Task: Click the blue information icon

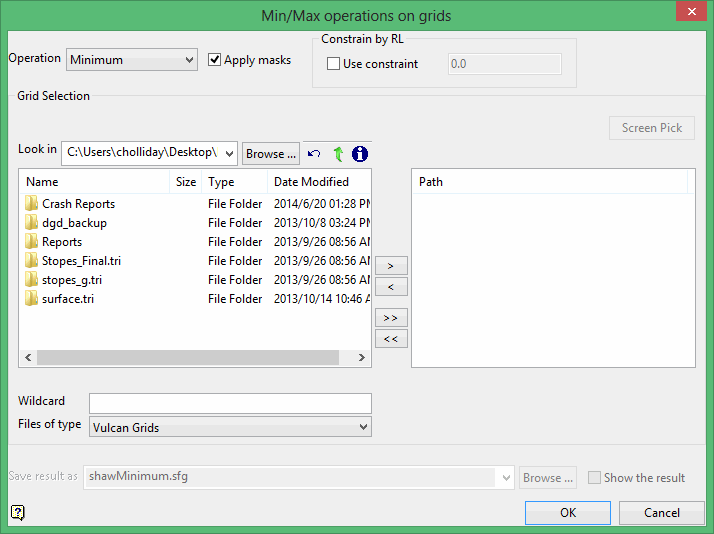Action: coord(360,154)
